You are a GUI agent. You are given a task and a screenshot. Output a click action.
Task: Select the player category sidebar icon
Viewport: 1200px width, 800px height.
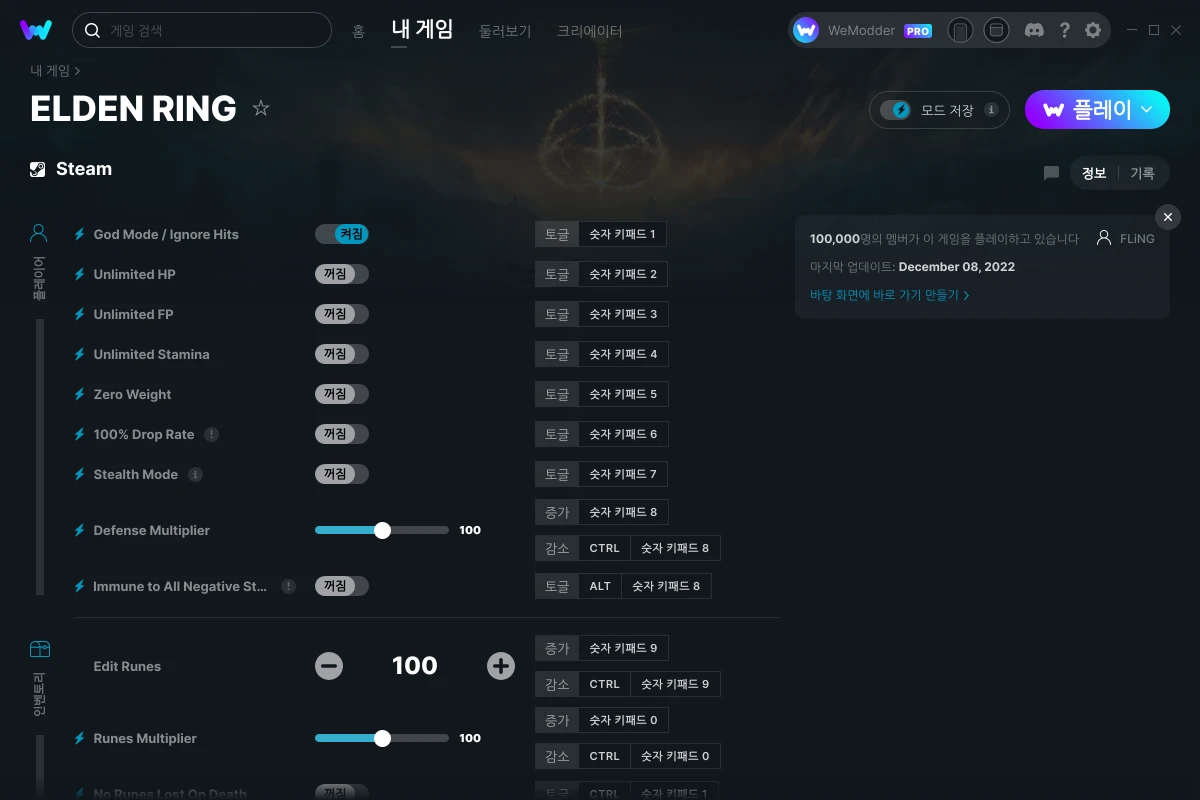[x=39, y=234]
